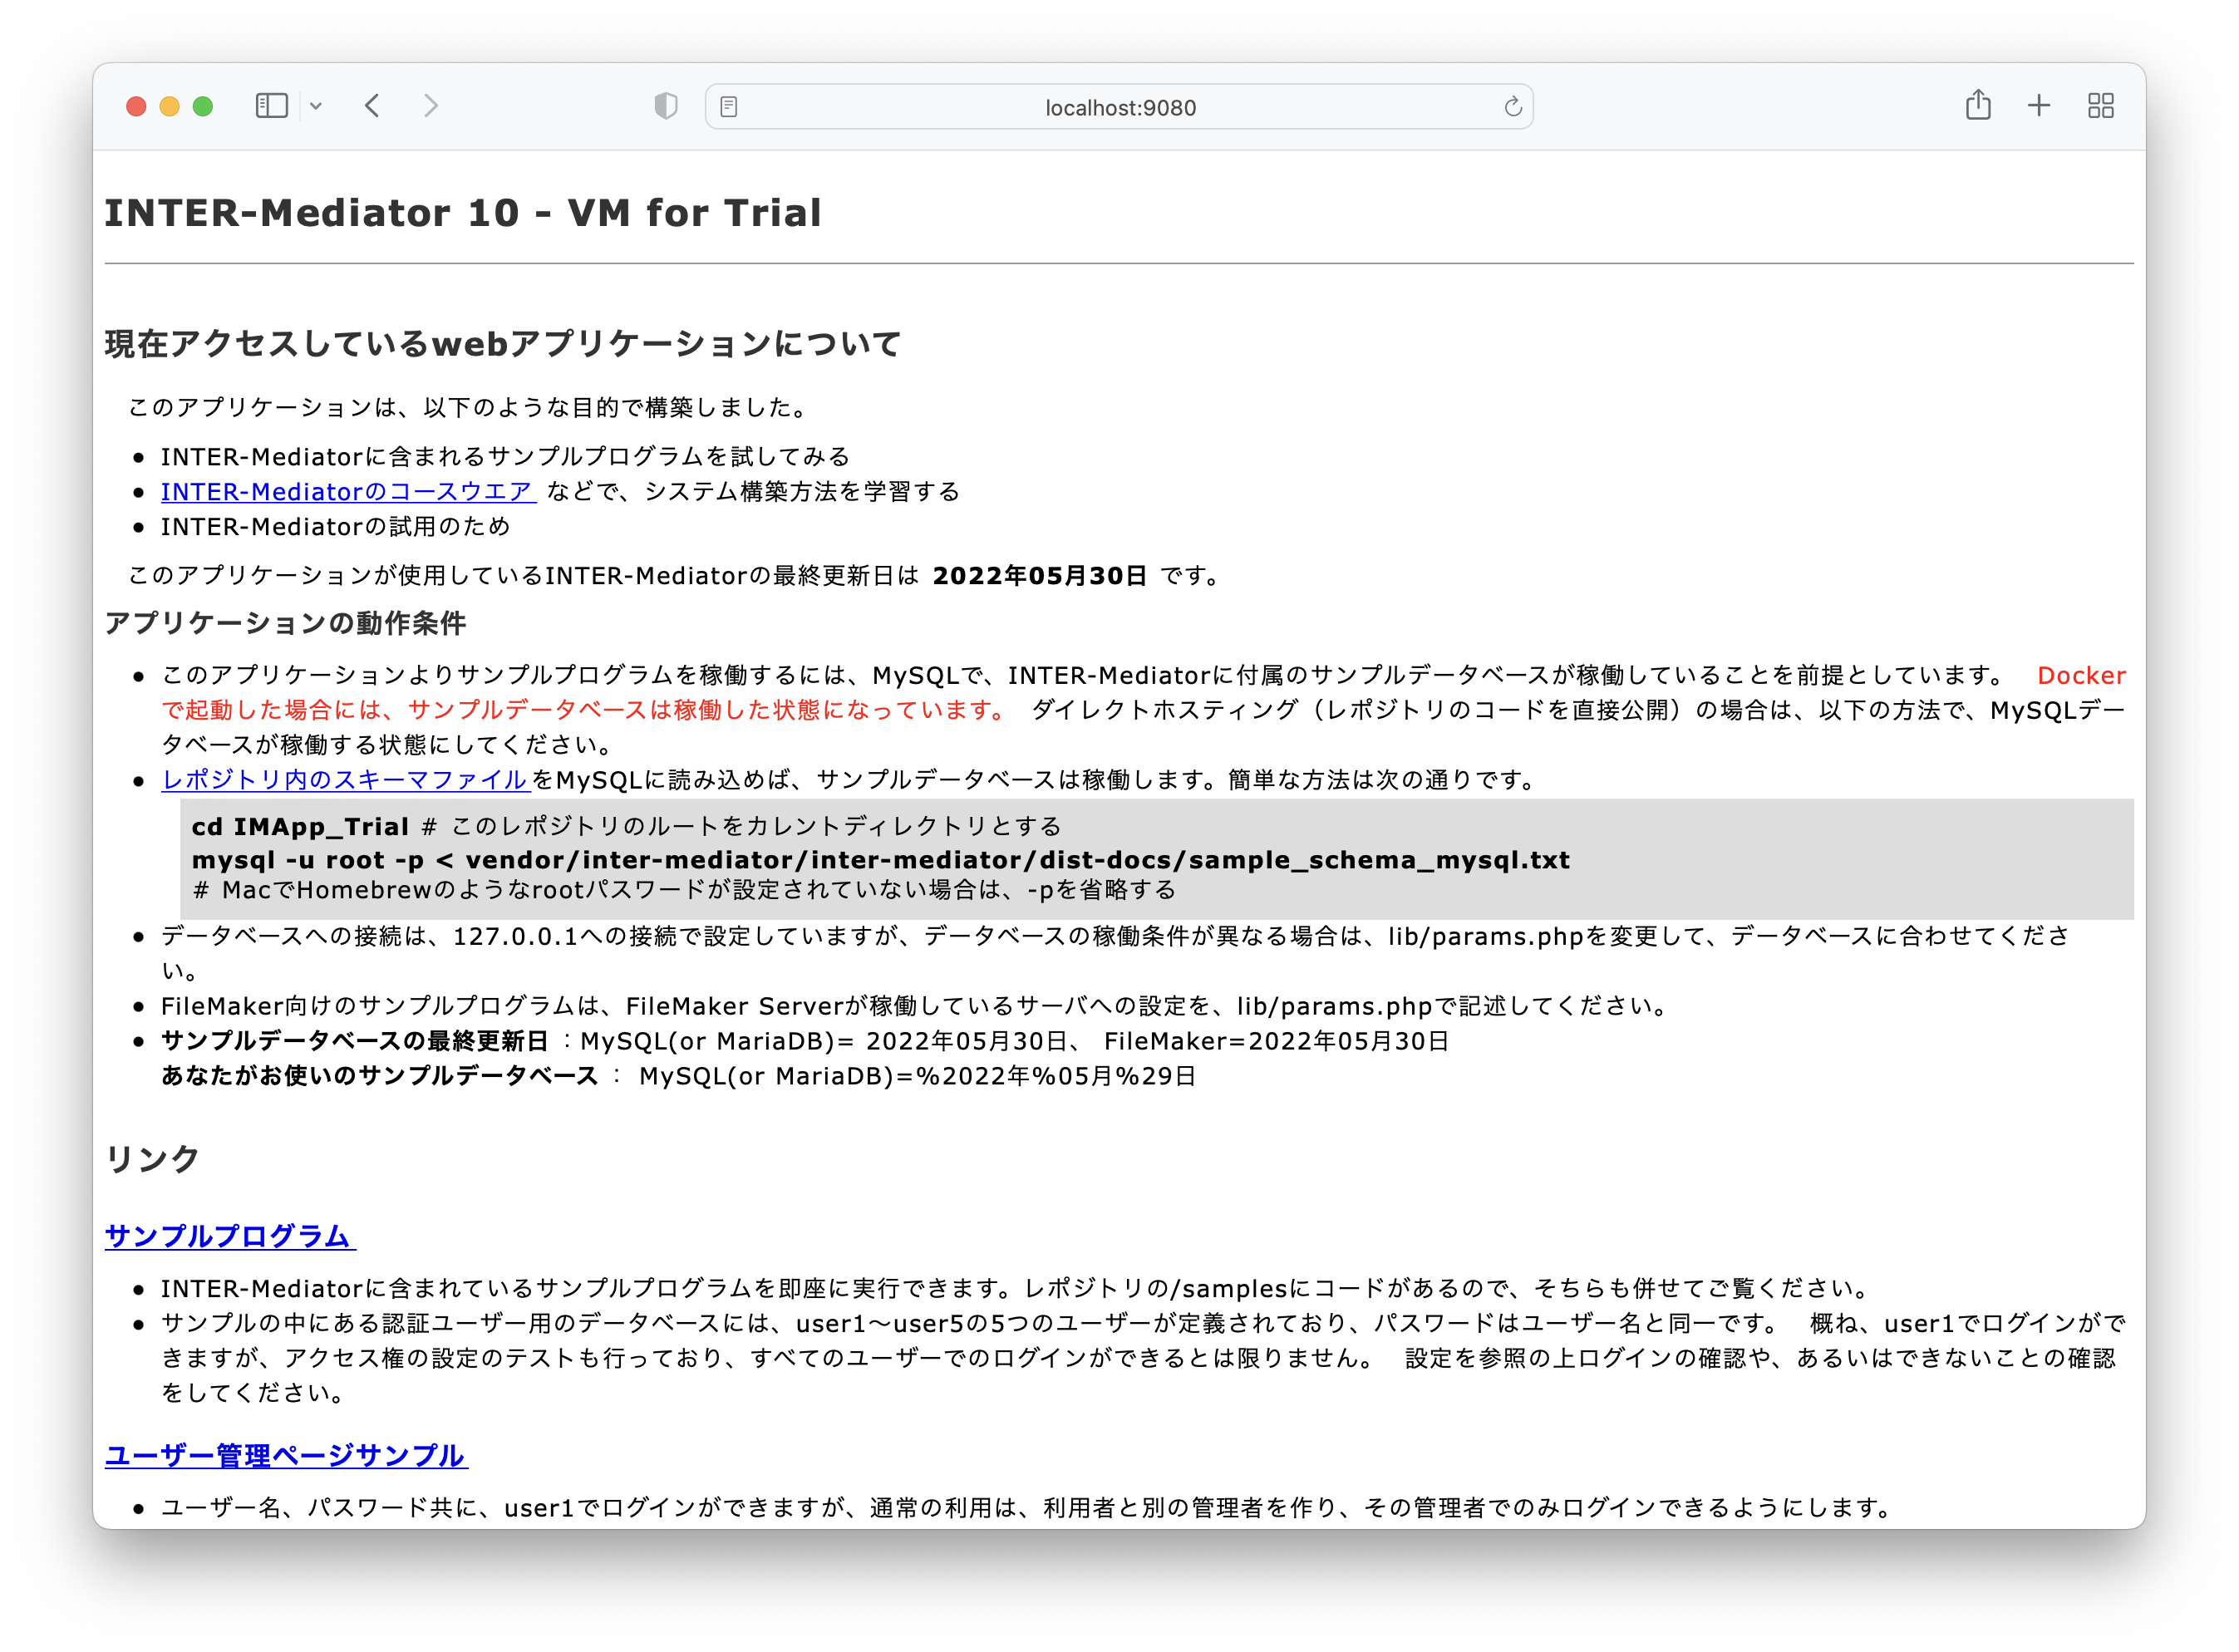2239x1652 pixels.
Task: Follow the サンプルプログラム link
Action: [230, 1236]
